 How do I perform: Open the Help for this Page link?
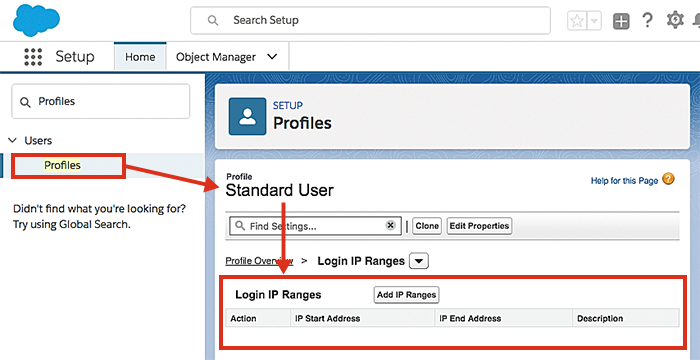[x=624, y=180]
